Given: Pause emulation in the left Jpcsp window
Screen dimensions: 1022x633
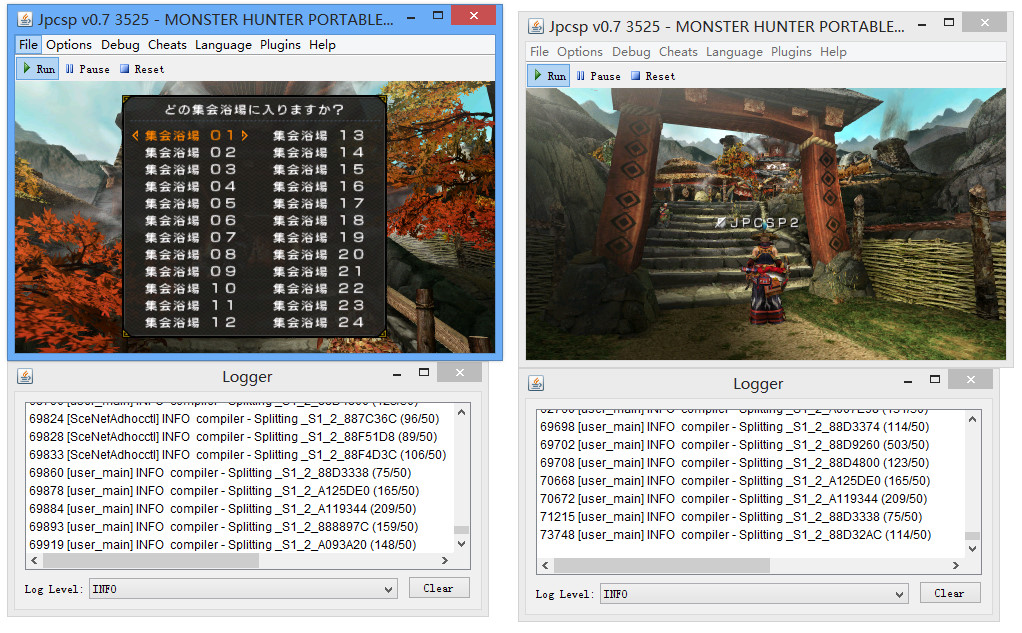Looking at the screenshot, I should (x=87, y=69).
